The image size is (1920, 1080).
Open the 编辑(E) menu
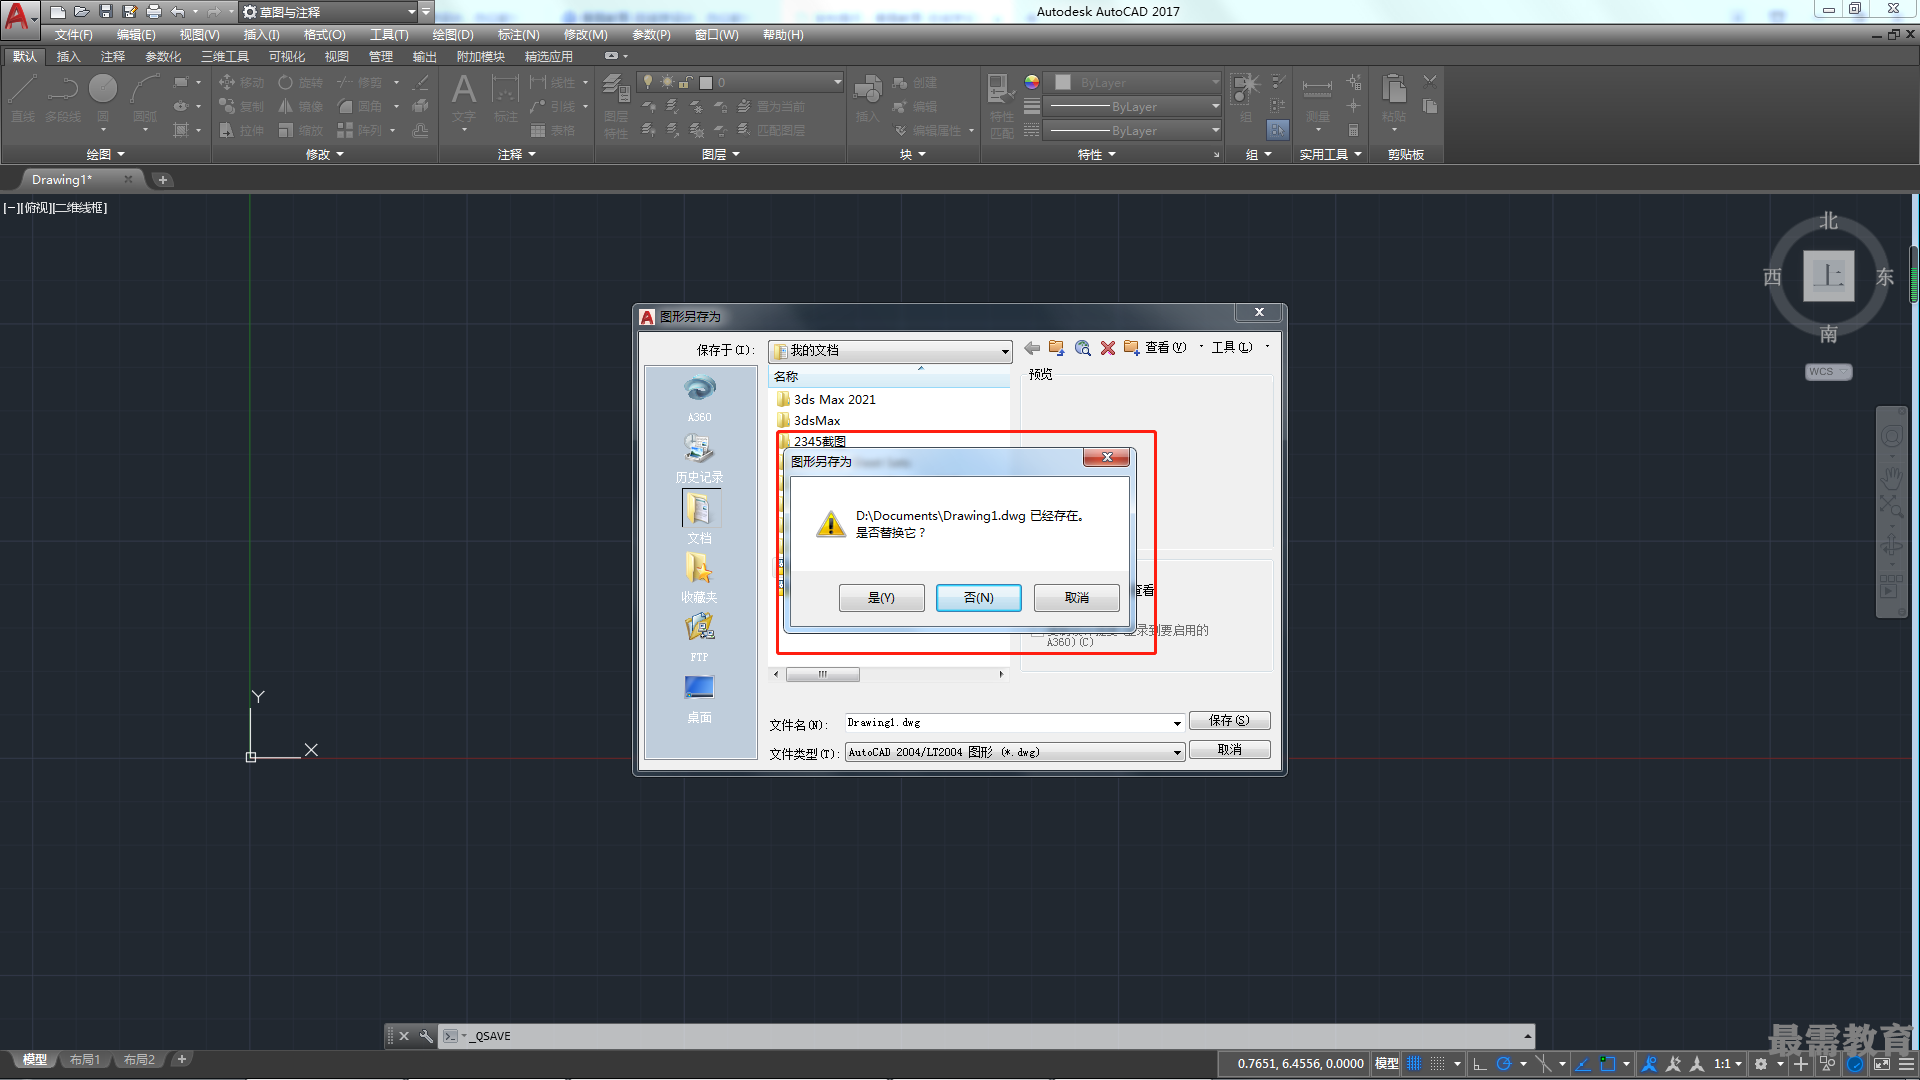pyautogui.click(x=136, y=35)
